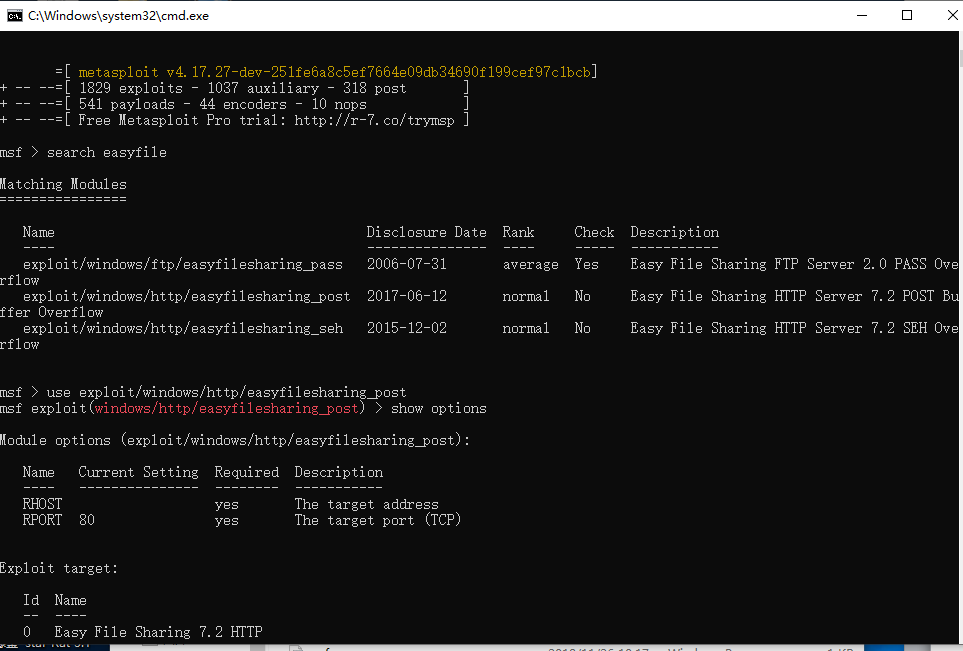Click 'yes' required value for RHOST
This screenshot has width=963, height=651.
[227, 504]
